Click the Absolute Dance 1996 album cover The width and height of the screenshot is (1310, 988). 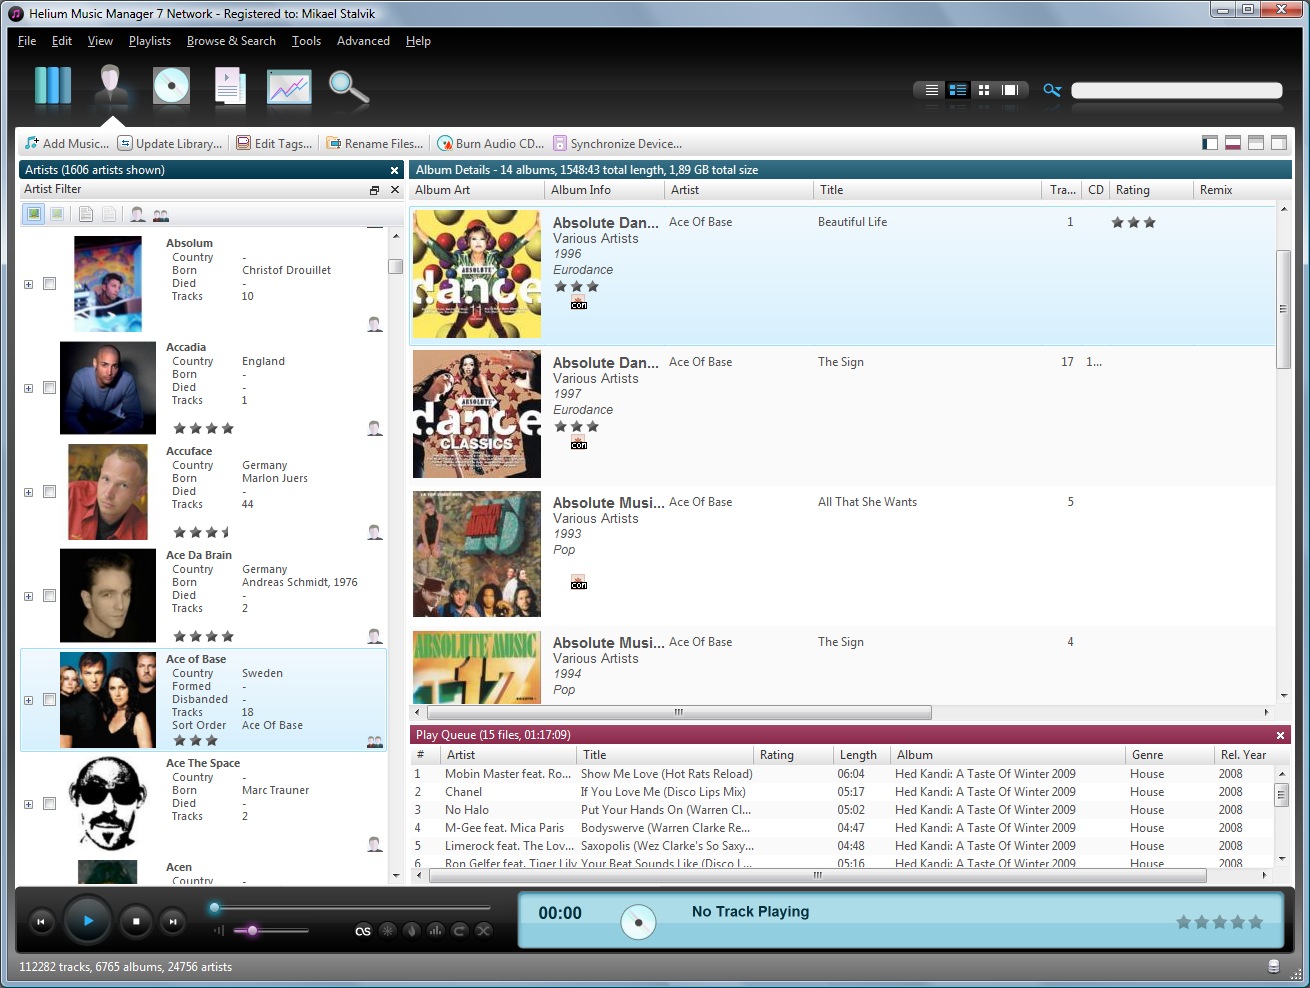[x=477, y=274]
